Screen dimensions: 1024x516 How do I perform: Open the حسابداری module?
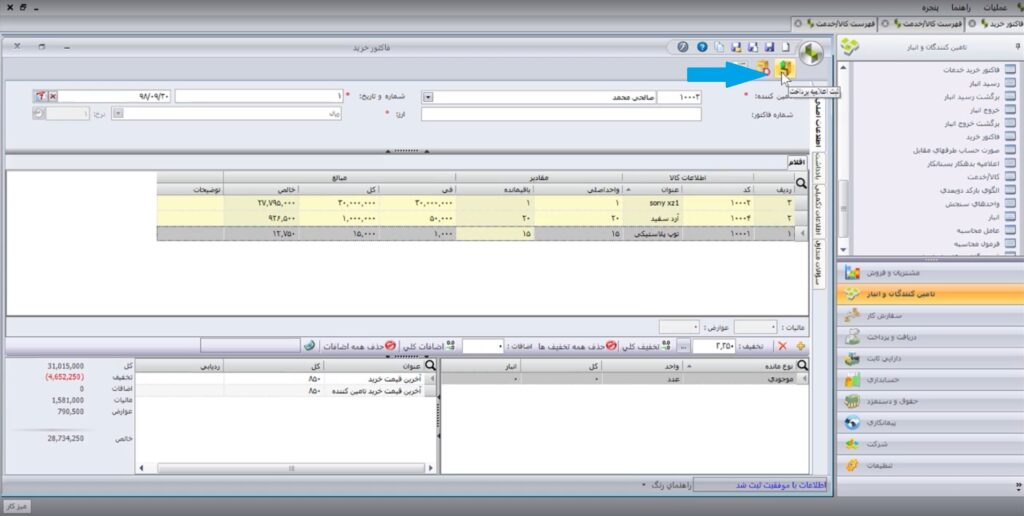pyautogui.click(x=931, y=379)
